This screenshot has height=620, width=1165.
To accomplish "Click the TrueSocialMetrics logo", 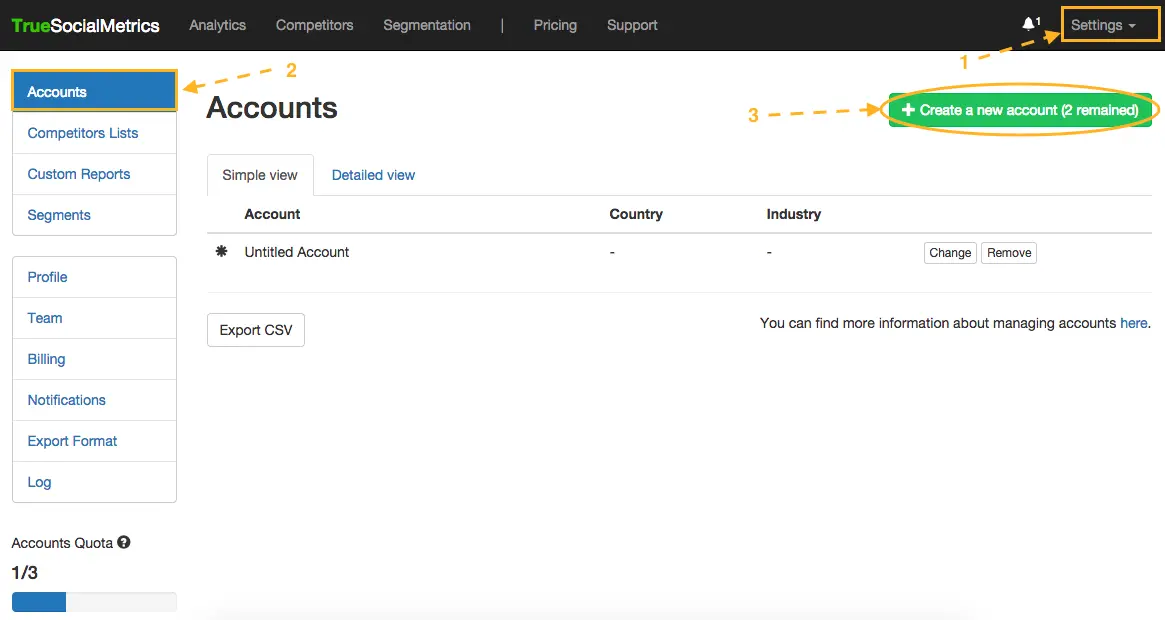I will pyautogui.click(x=86, y=26).
